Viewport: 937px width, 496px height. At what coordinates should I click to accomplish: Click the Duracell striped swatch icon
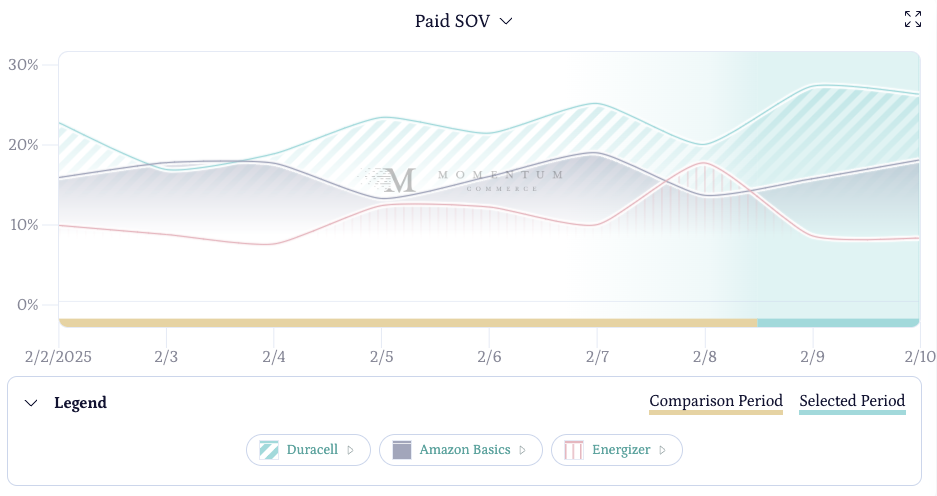(x=269, y=450)
